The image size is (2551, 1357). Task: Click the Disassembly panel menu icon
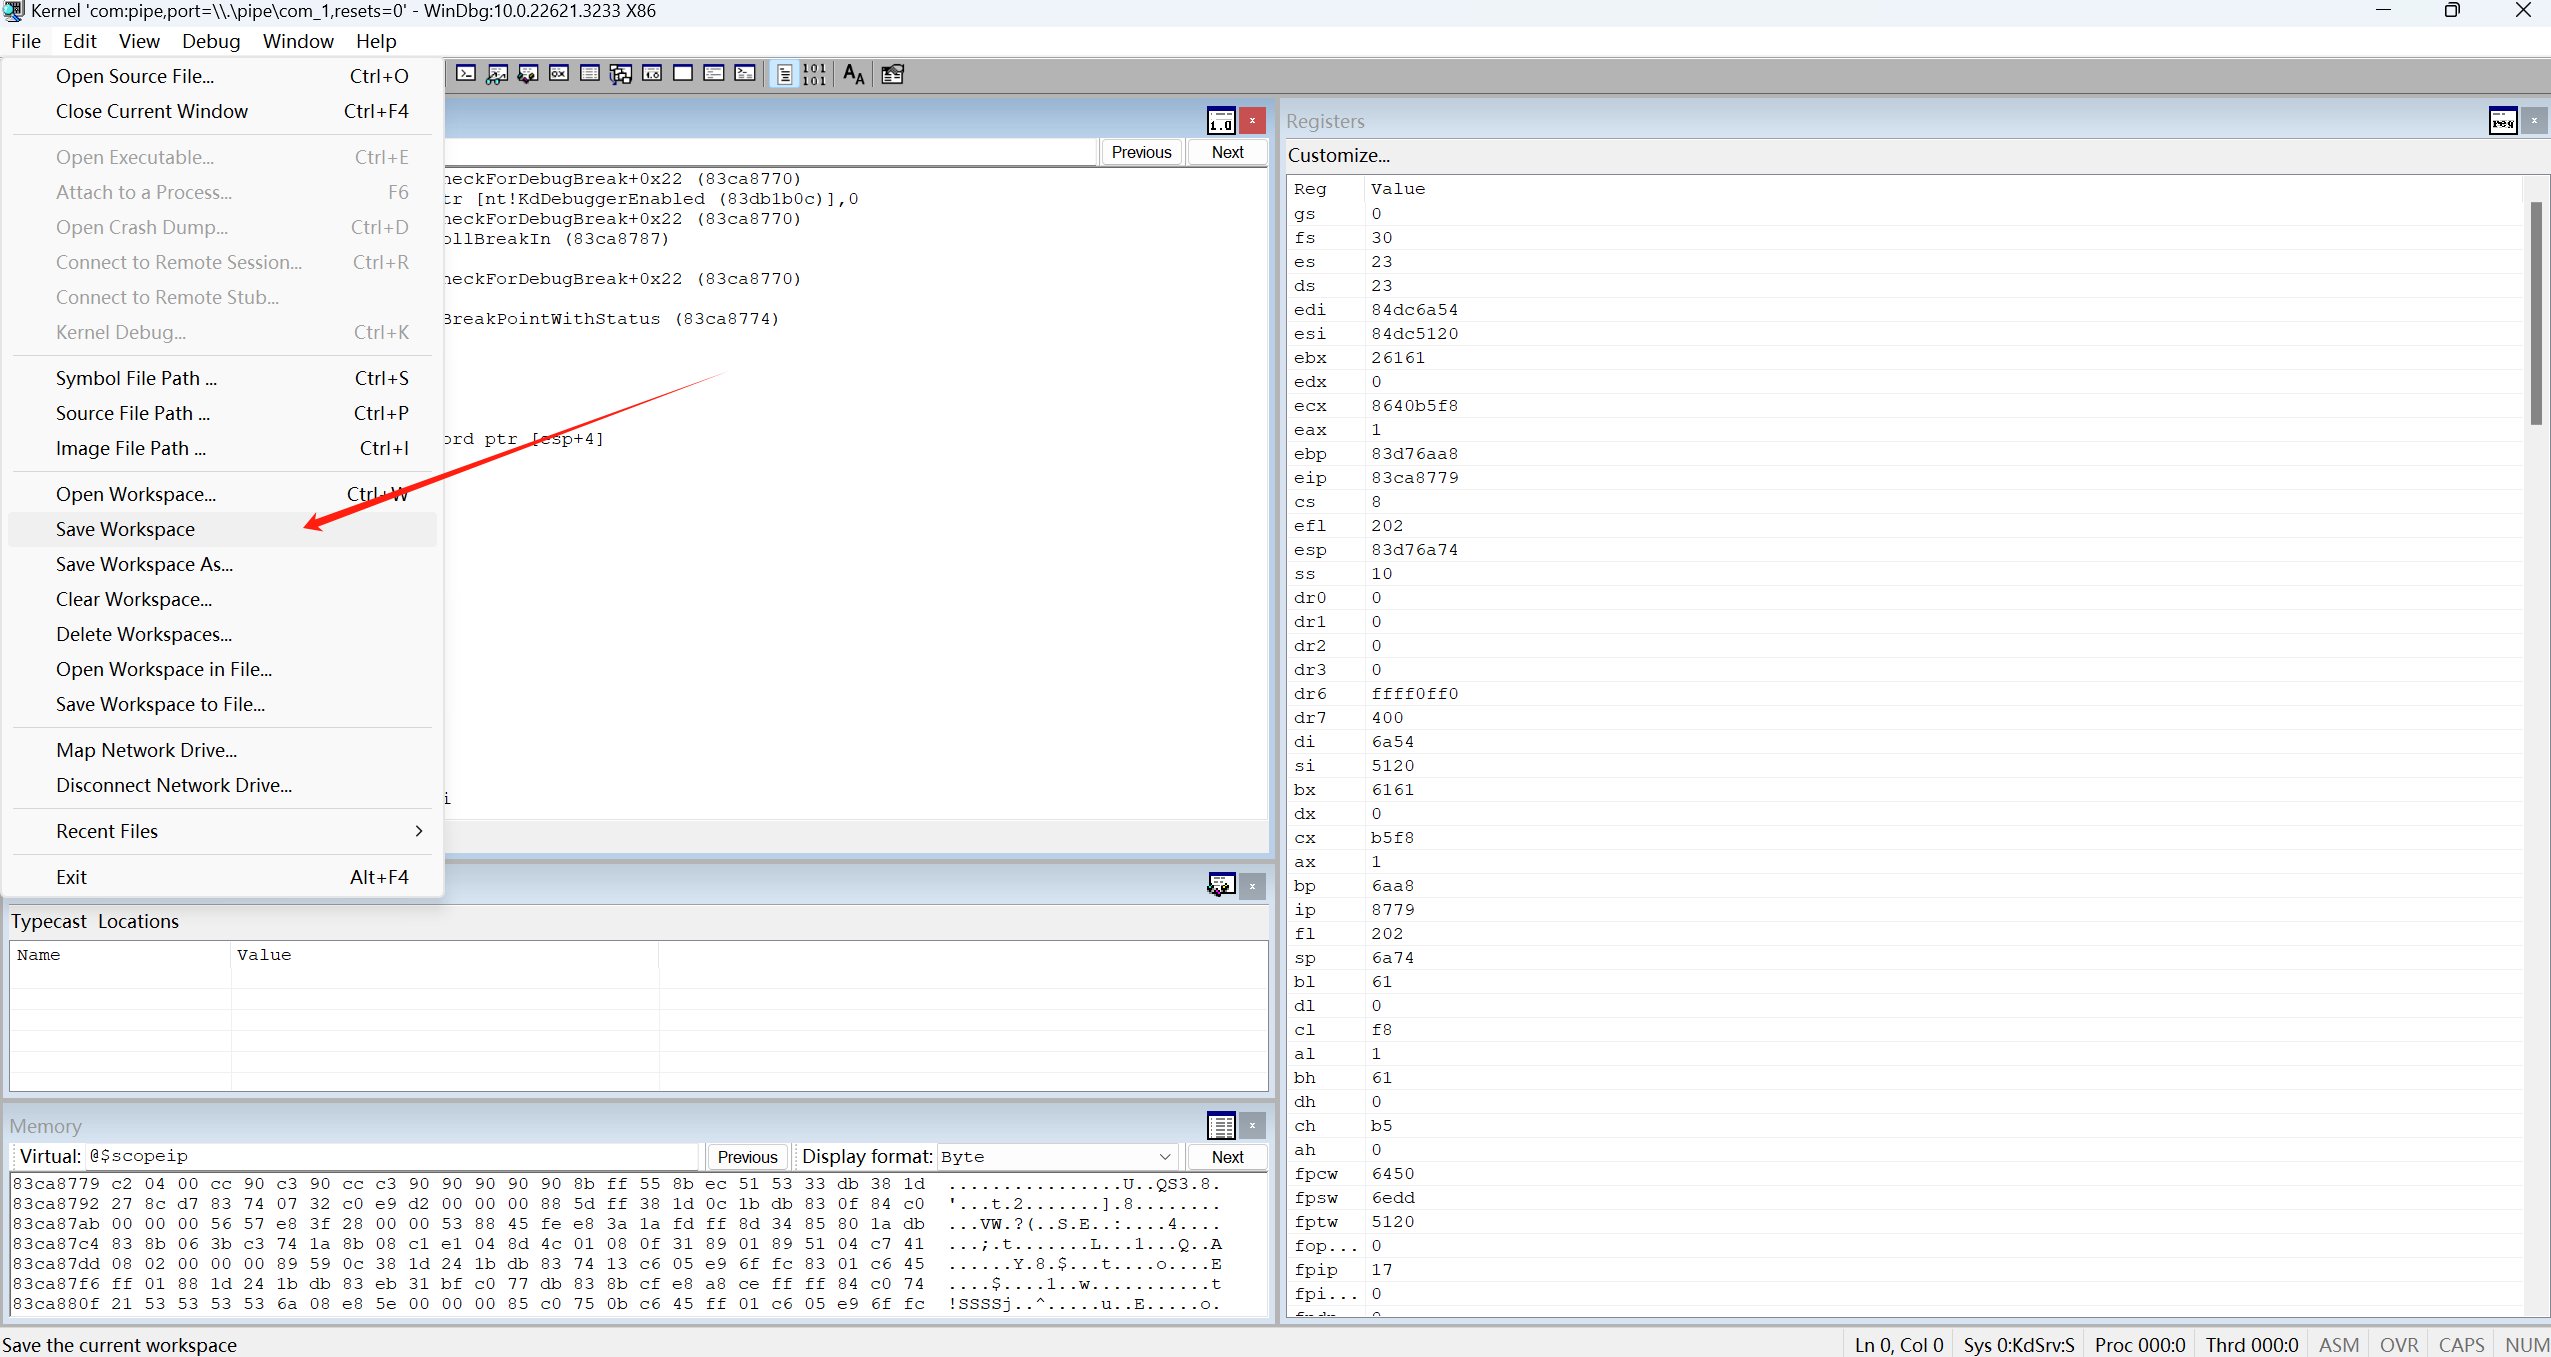click(x=1221, y=121)
